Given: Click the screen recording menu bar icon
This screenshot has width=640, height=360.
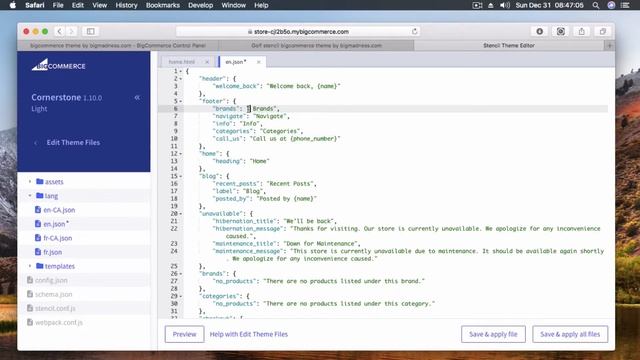Looking at the screenshot, I should (x=477, y=5).
